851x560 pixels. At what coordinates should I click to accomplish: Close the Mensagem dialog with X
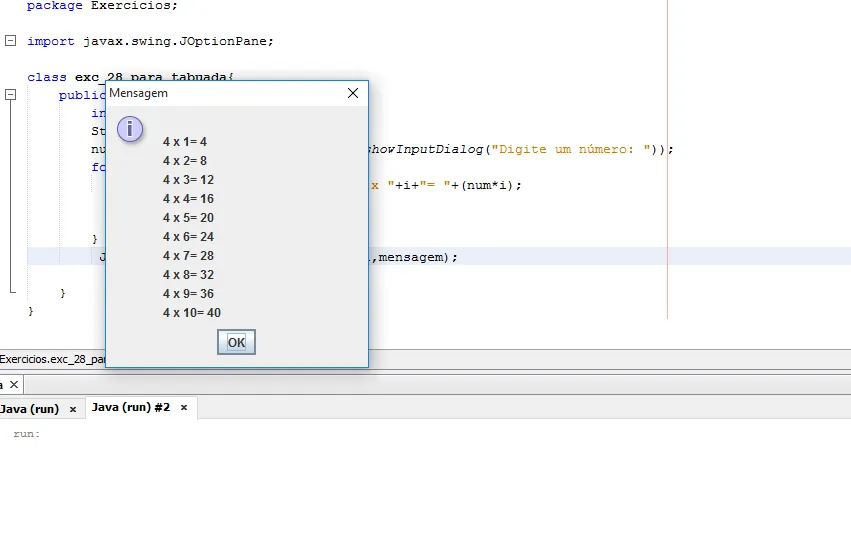[x=353, y=93]
